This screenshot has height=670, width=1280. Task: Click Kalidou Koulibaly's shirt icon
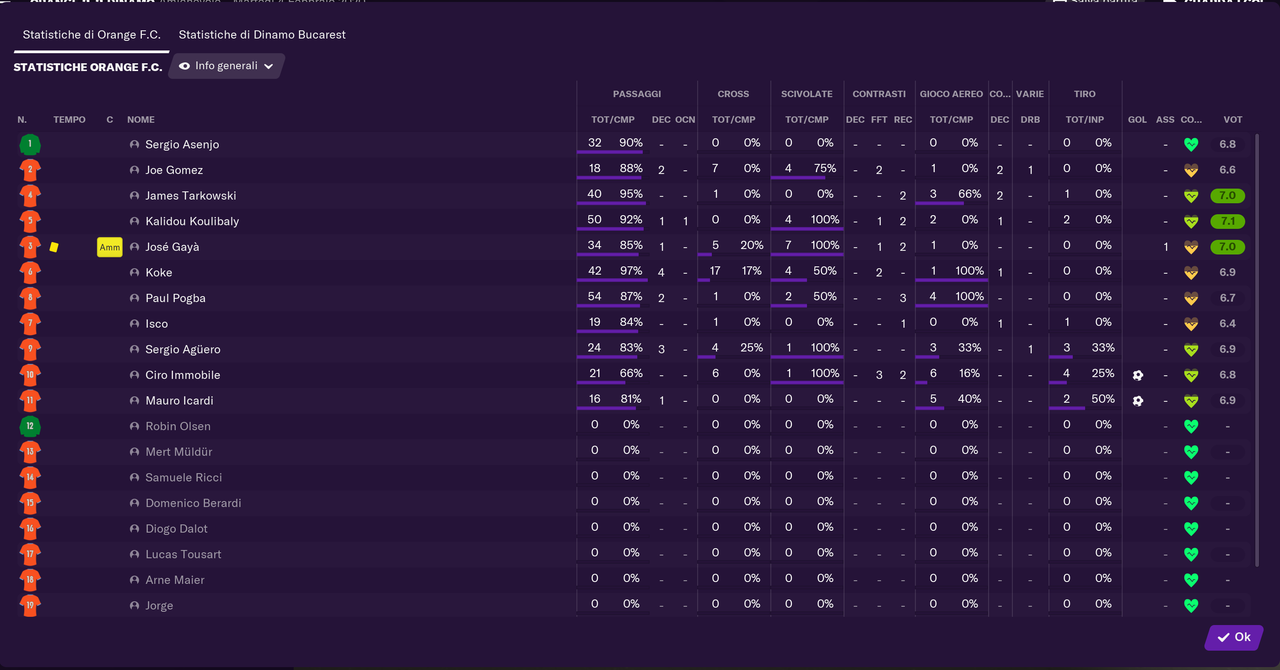pos(30,221)
